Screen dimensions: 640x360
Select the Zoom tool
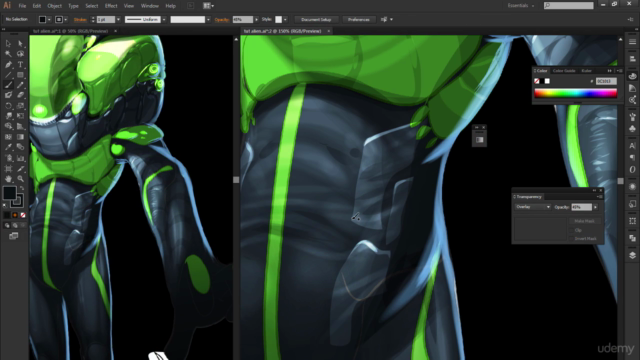[20, 179]
